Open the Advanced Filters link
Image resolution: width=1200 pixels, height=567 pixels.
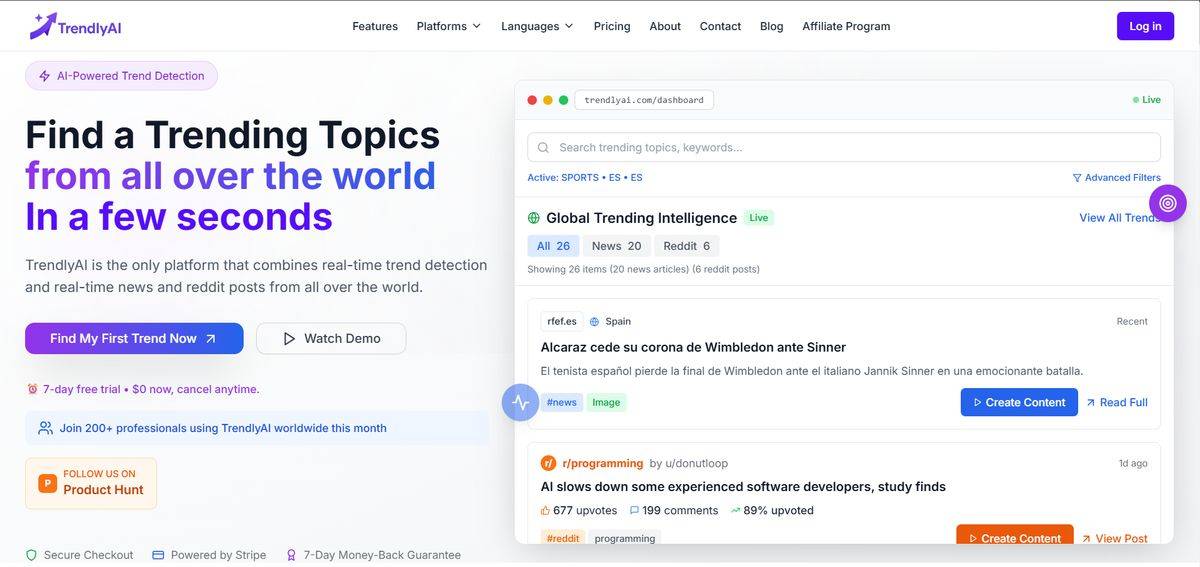click(x=1116, y=178)
